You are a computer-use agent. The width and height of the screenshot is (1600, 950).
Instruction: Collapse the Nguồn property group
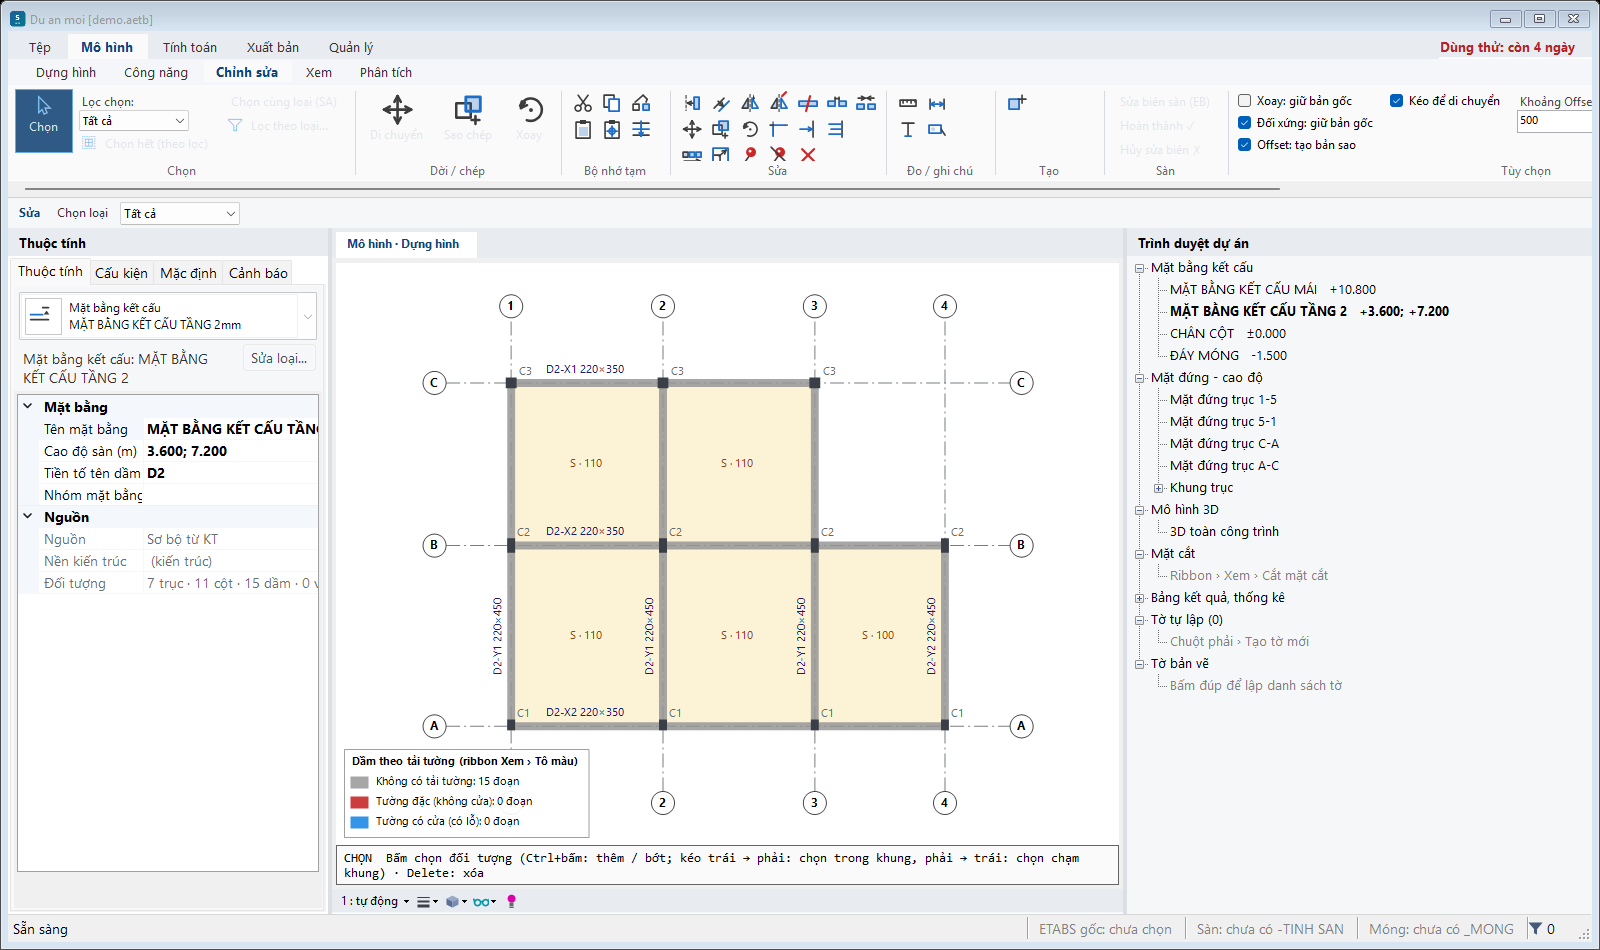click(28, 517)
